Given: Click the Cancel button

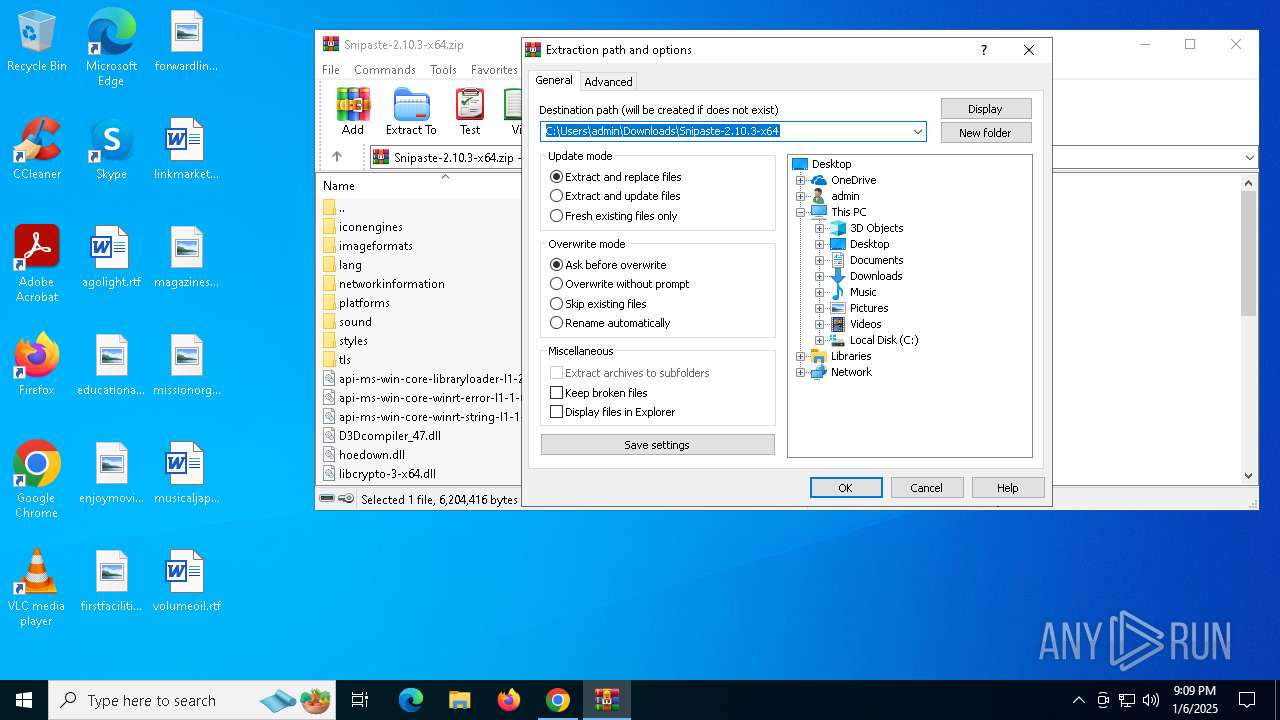Looking at the screenshot, I should (x=926, y=488).
